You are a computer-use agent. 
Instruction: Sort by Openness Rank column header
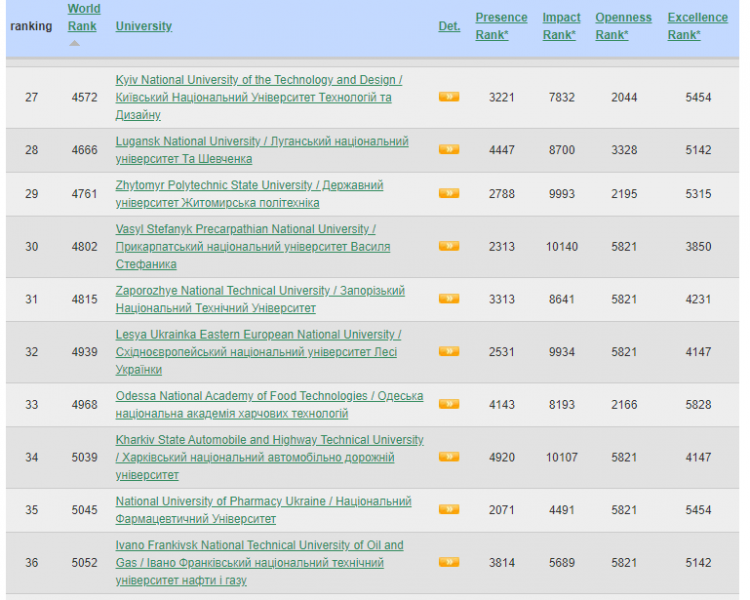click(x=621, y=26)
